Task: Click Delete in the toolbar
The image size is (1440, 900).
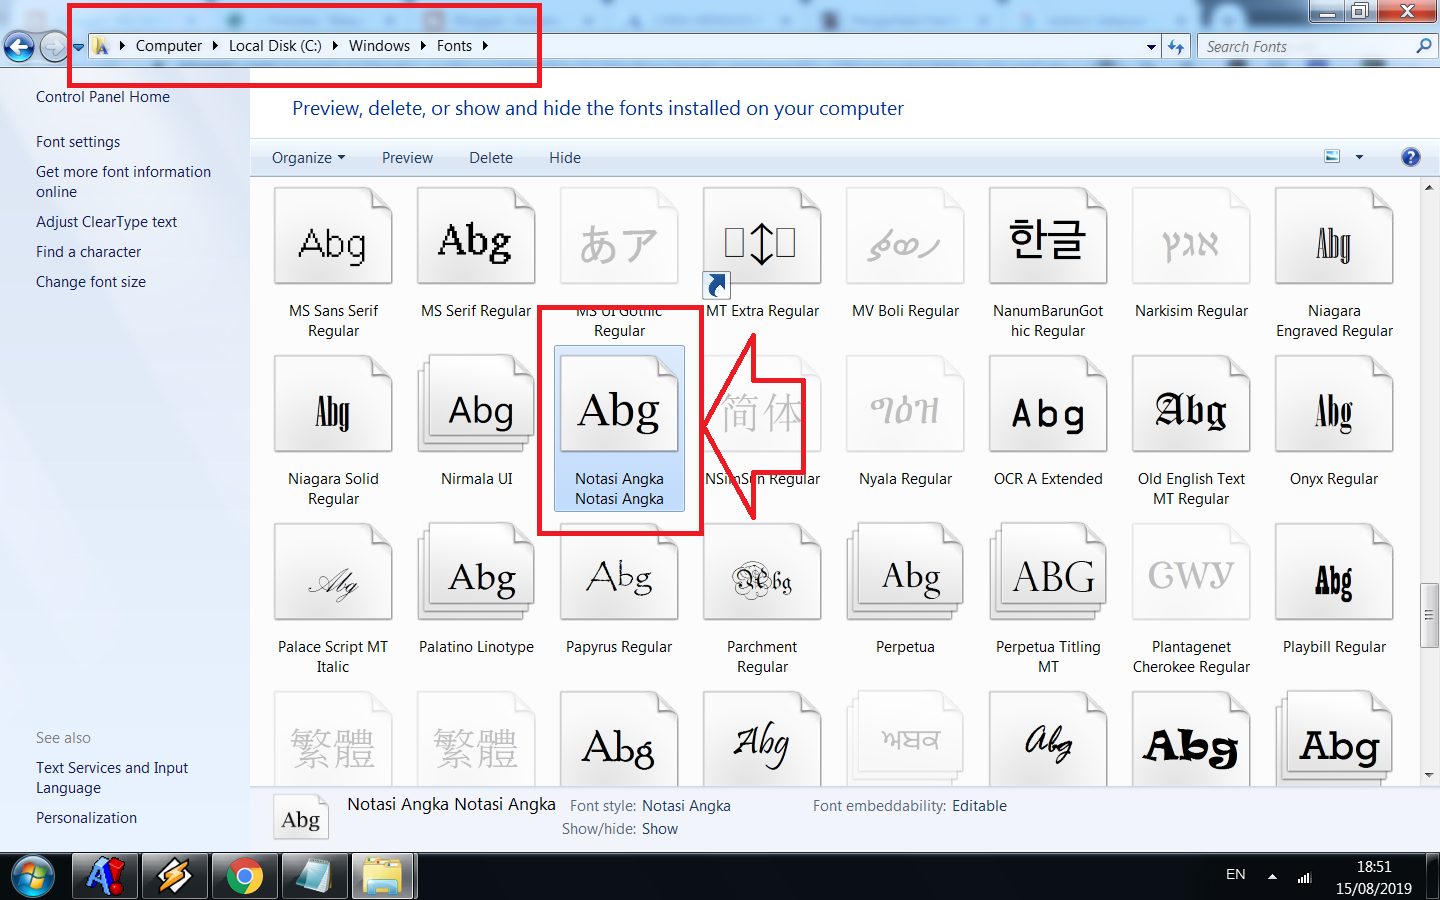Action: [491, 158]
